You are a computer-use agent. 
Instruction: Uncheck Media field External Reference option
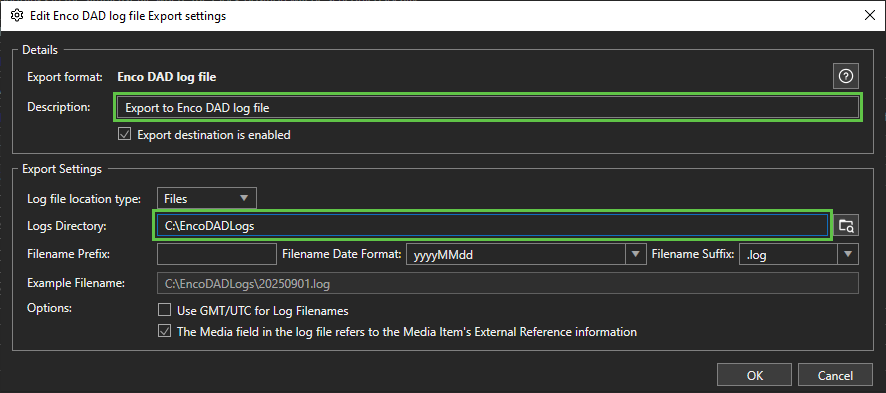[x=164, y=331]
